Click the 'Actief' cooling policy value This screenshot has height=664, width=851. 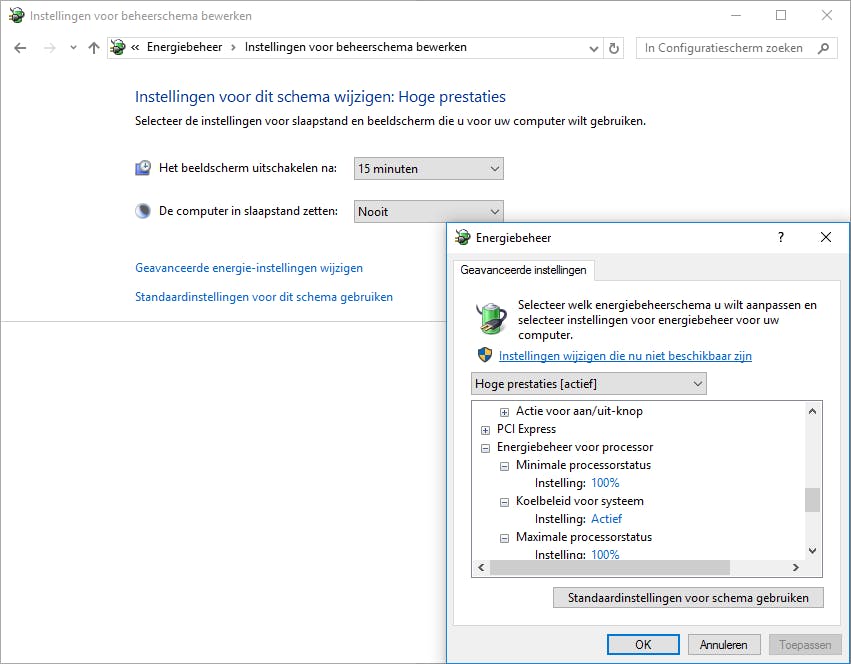[606, 518]
